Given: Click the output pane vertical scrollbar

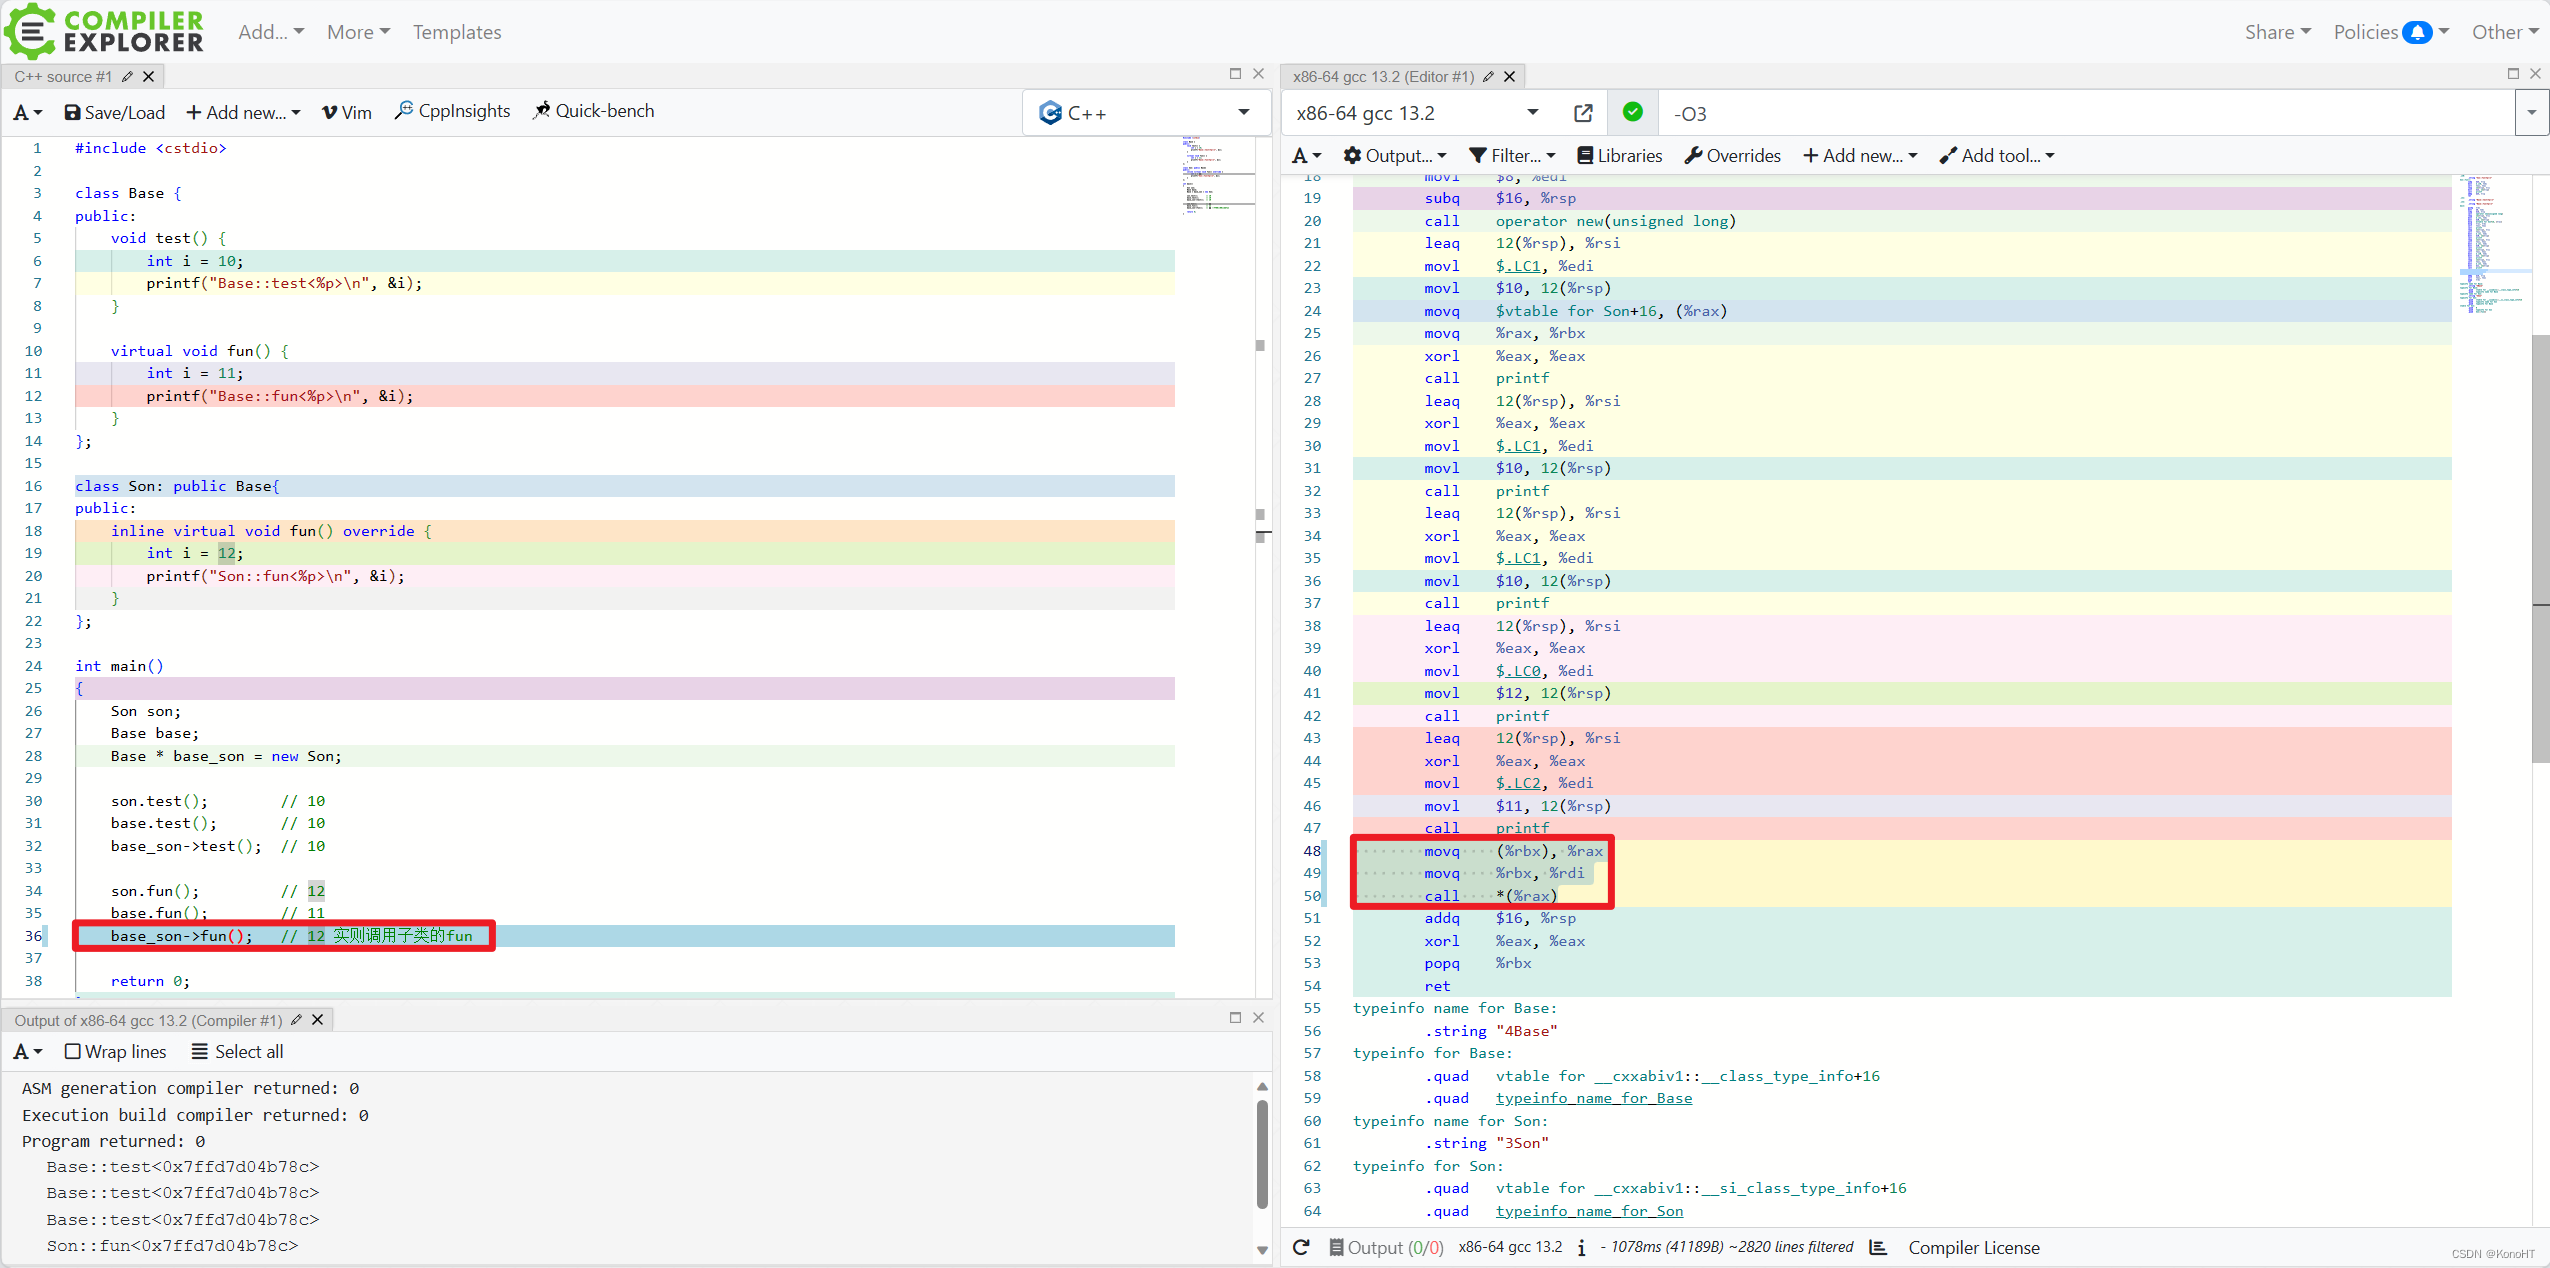Looking at the screenshot, I should (1262, 1155).
